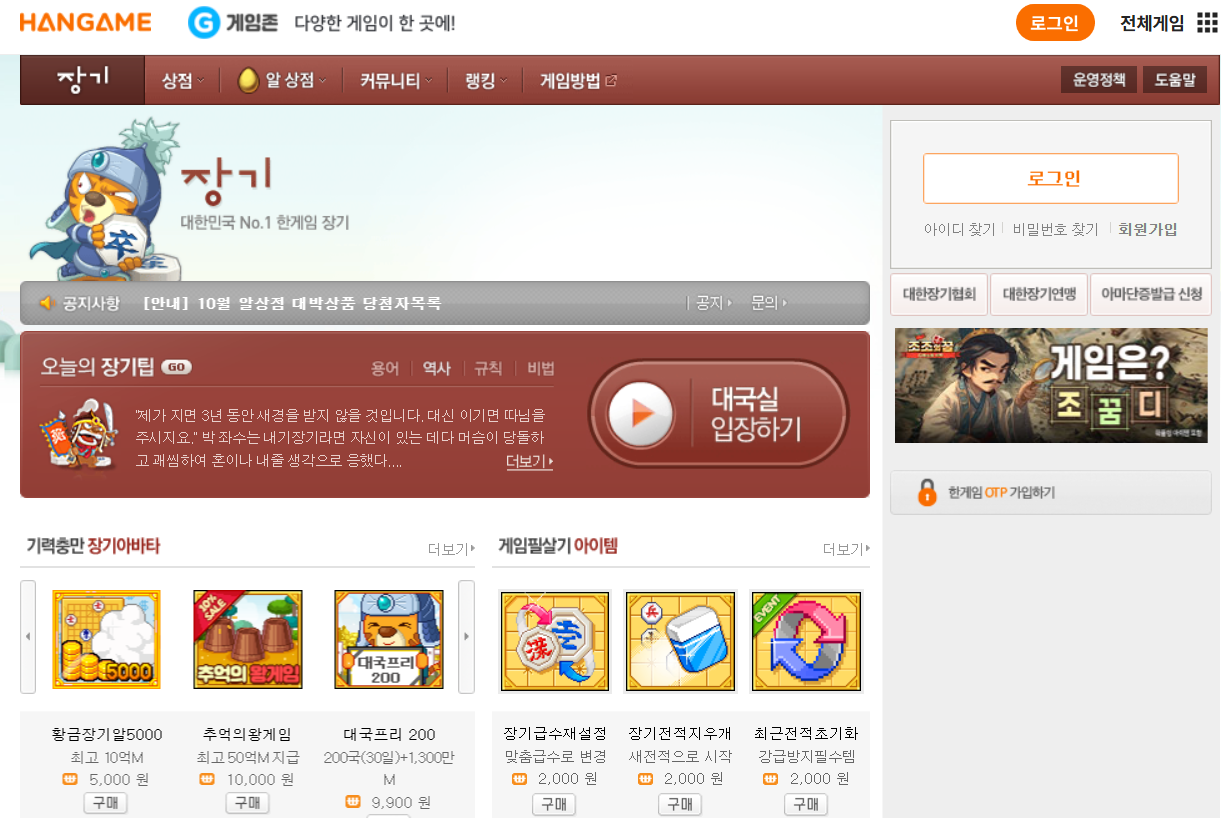Image resolution: width=1221 pixels, height=818 pixels.
Task: Click the coin icon beside the 10,000 원 price
Action: 207,779
